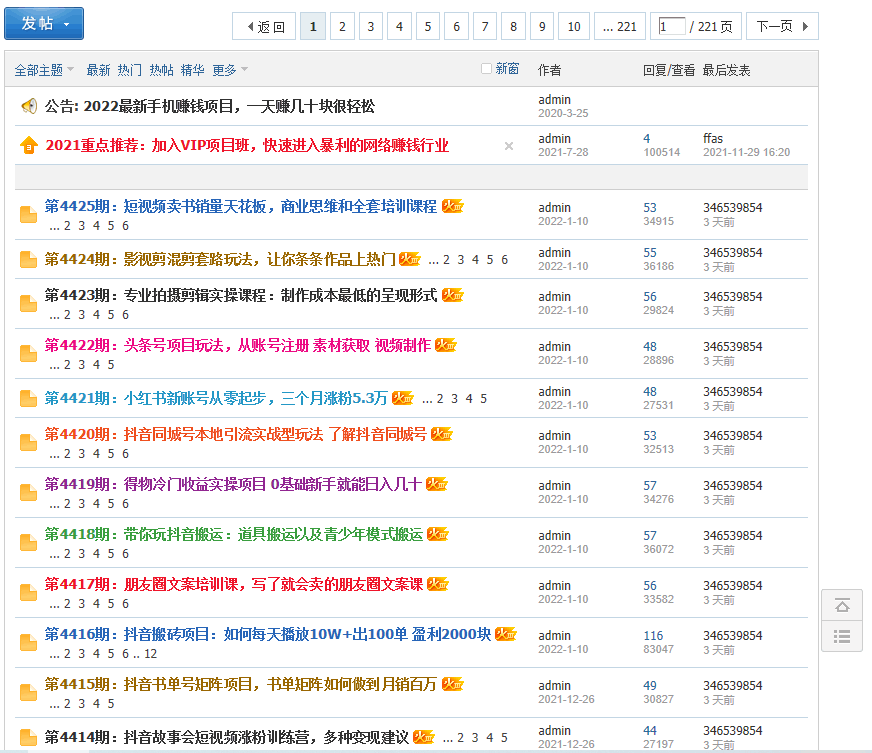Switch to the 最新 latest tab
The height and width of the screenshot is (753, 872).
click(x=98, y=70)
